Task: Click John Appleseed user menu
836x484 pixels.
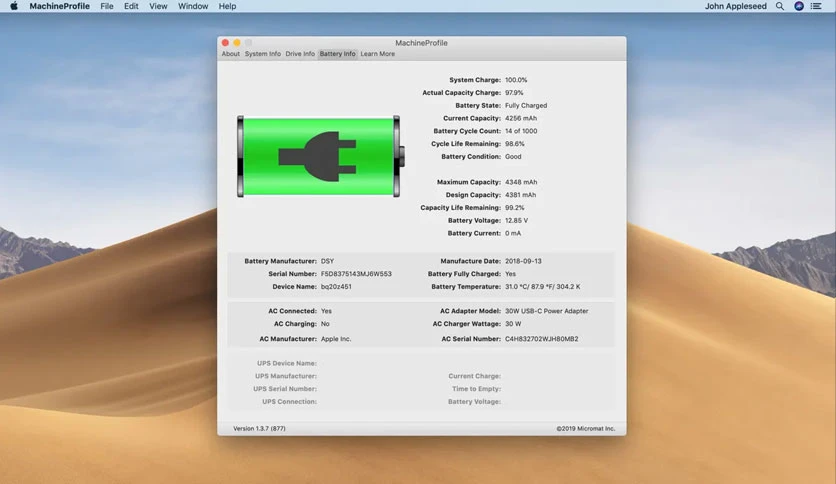Action: 736,6
